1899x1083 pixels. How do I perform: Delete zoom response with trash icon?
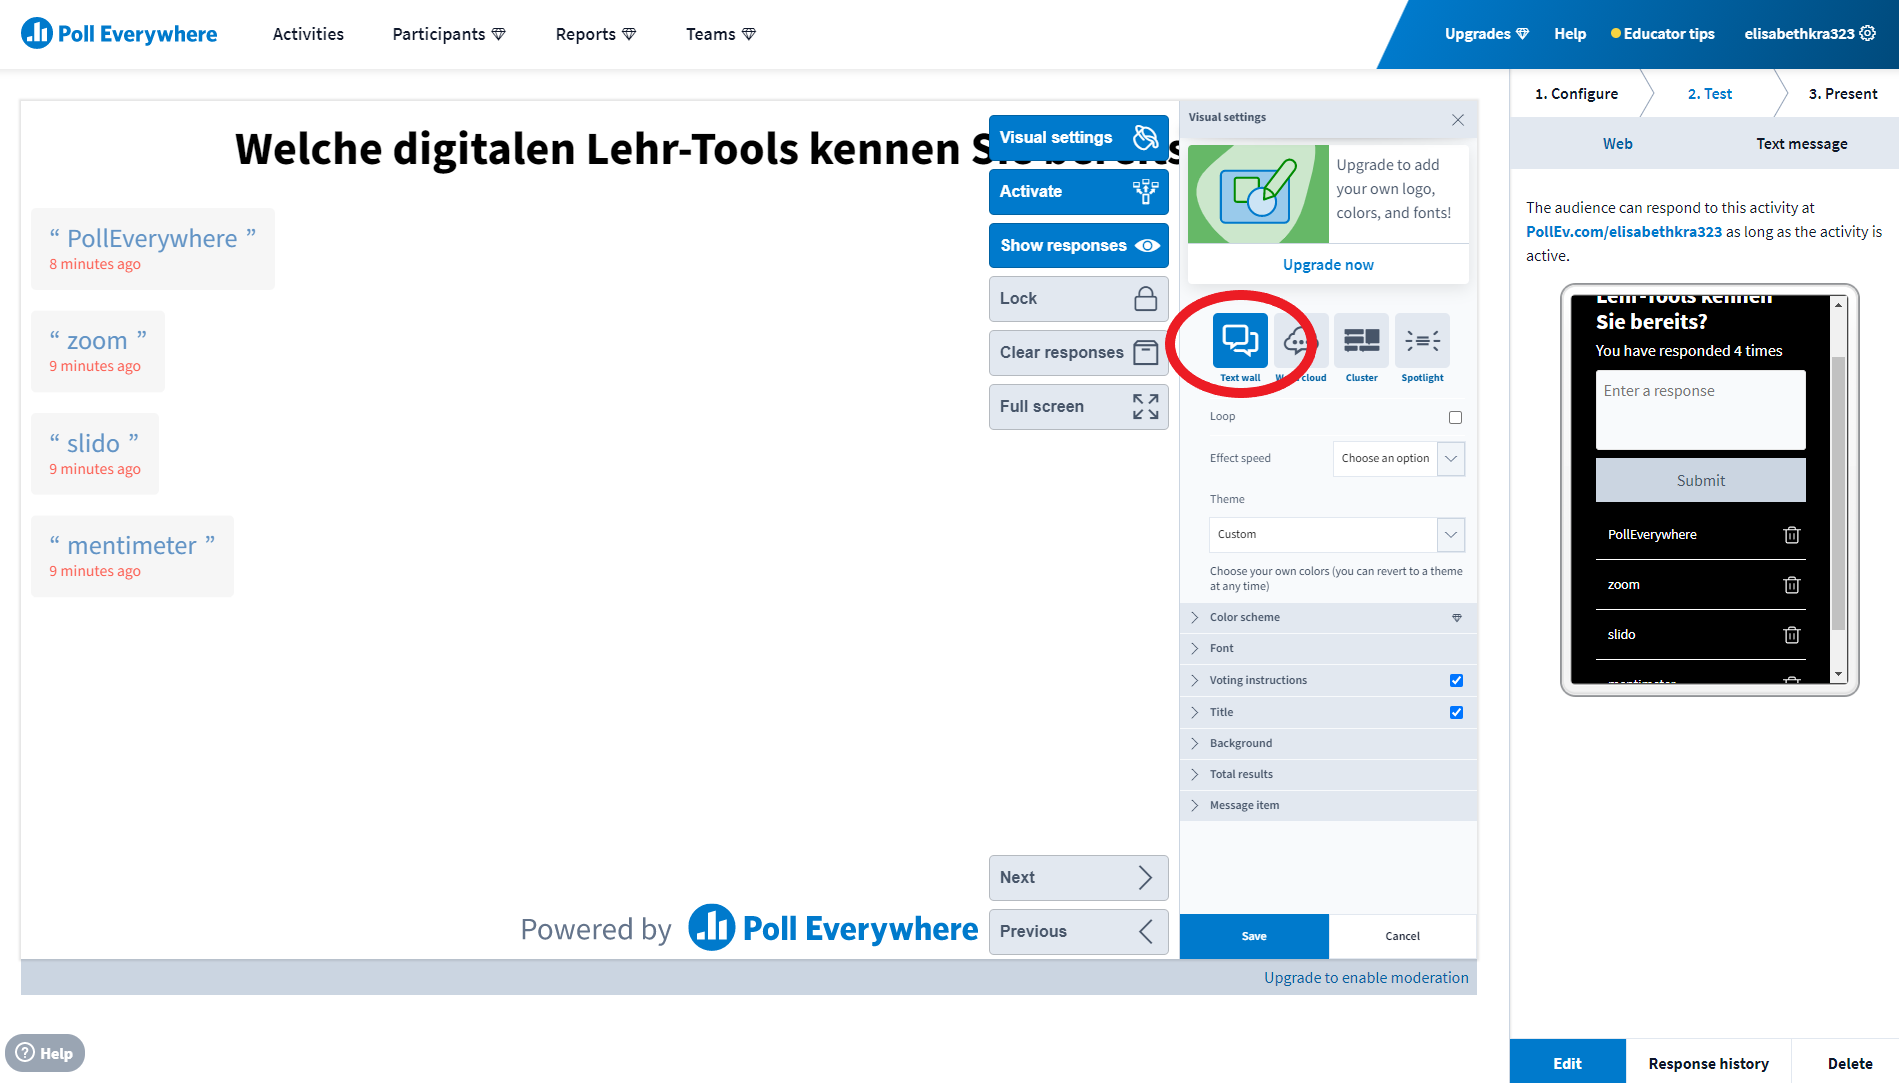click(1792, 585)
